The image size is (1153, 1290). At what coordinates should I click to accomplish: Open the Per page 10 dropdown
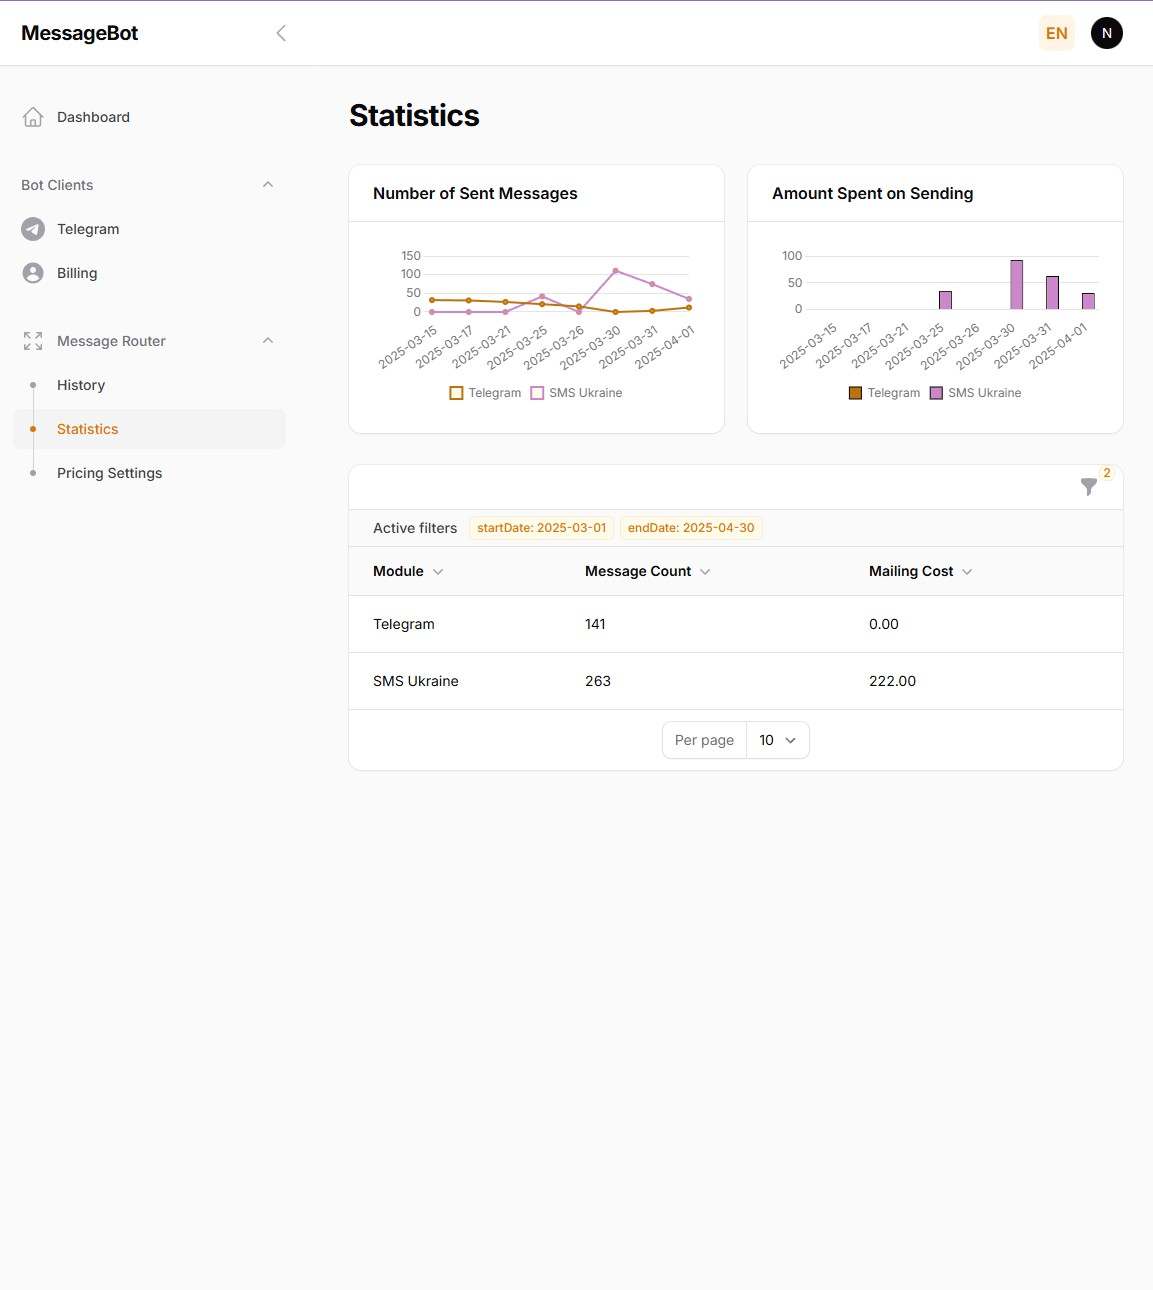point(777,740)
